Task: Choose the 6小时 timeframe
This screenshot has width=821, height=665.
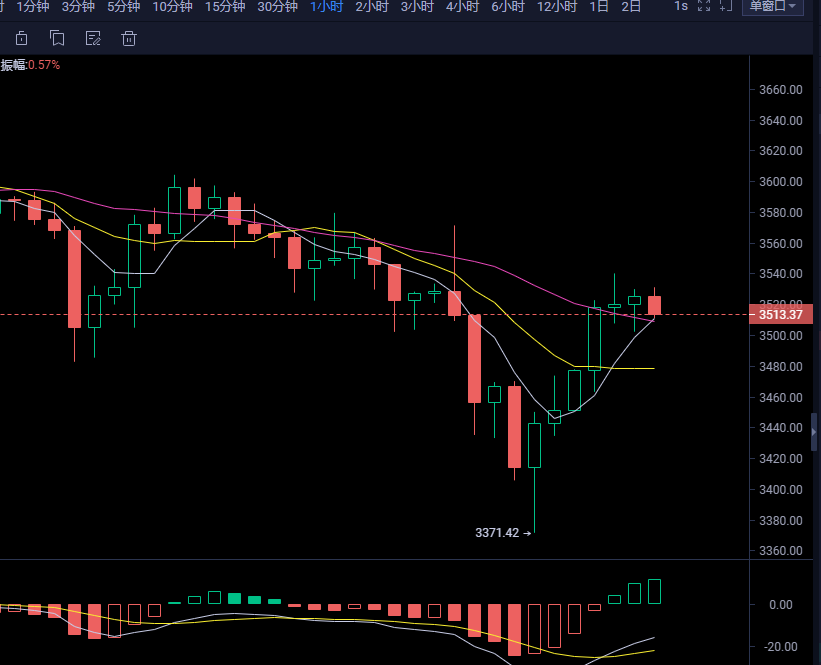Action: point(508,6)
